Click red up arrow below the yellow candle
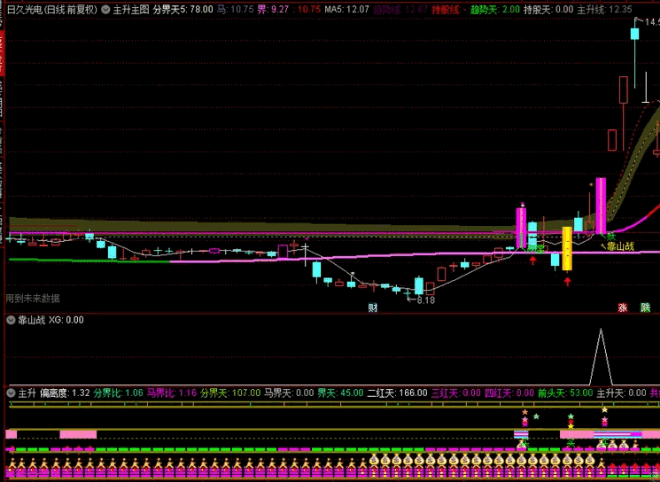This screenshot has width=660, height=482. click(567, 281)
